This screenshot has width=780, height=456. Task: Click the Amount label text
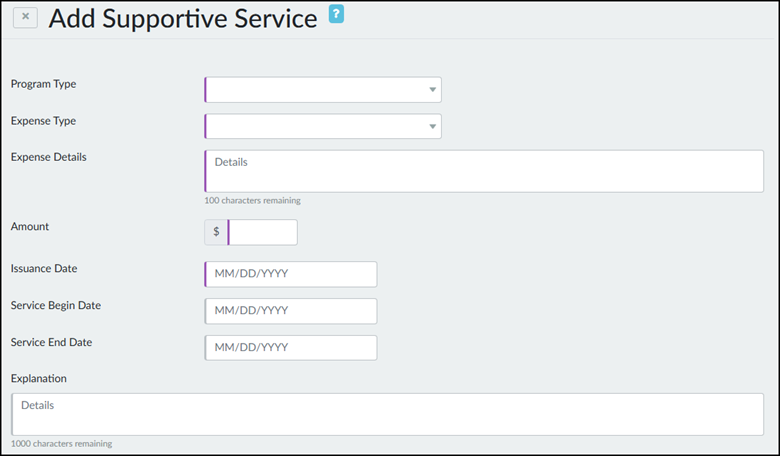pyautogui.click(x=30, y=227)
